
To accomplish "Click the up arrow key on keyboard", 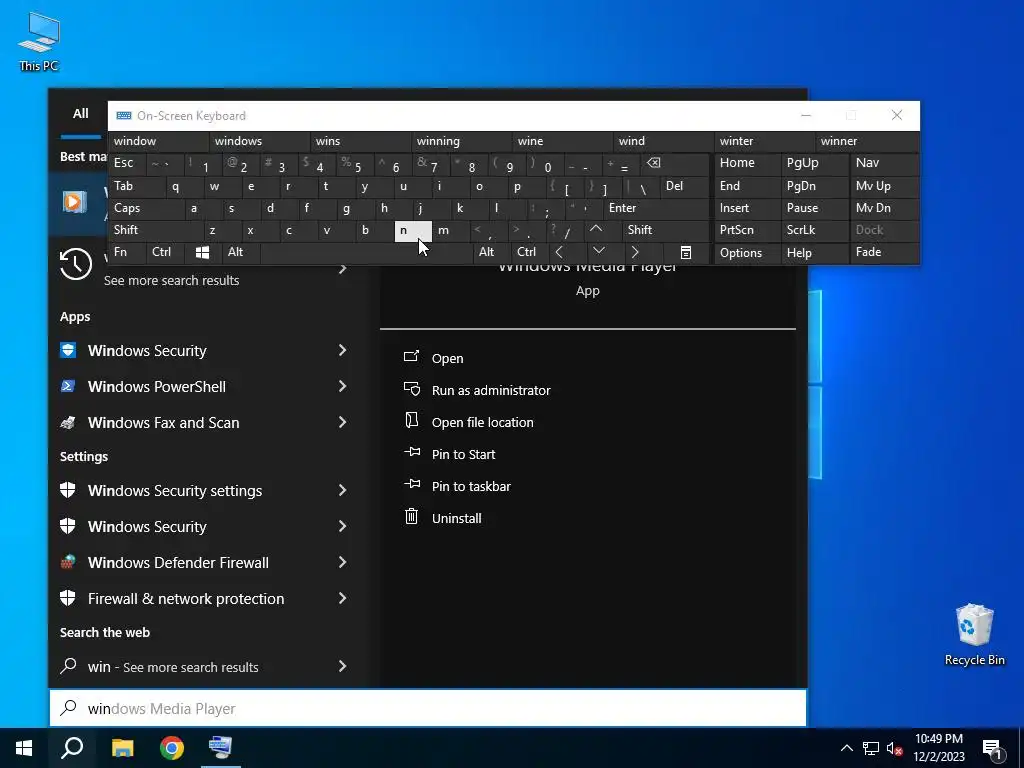I will [596, 230].
